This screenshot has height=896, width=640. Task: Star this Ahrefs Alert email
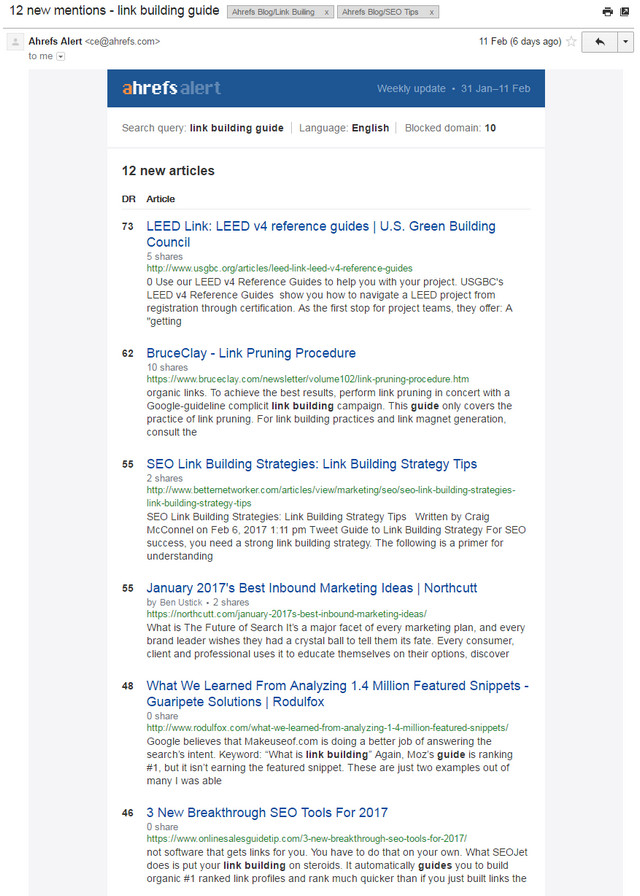[571, 42]
